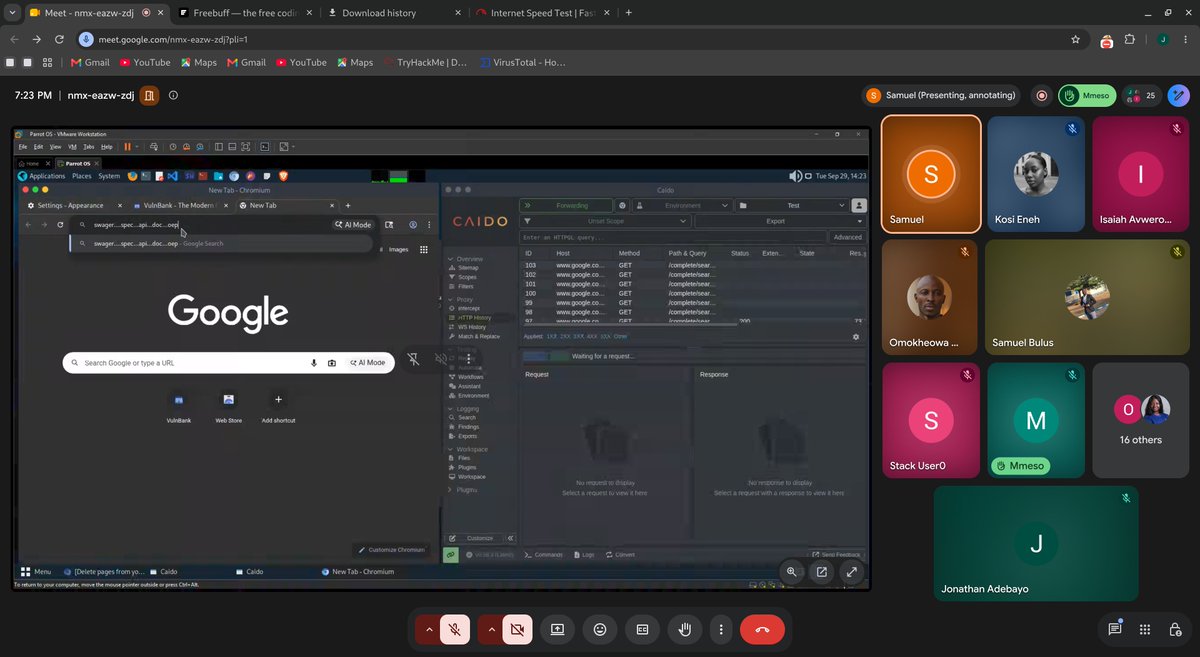Switch to Internet Speed Test tab
1200x657 pixels.
[x=540, y=13]
